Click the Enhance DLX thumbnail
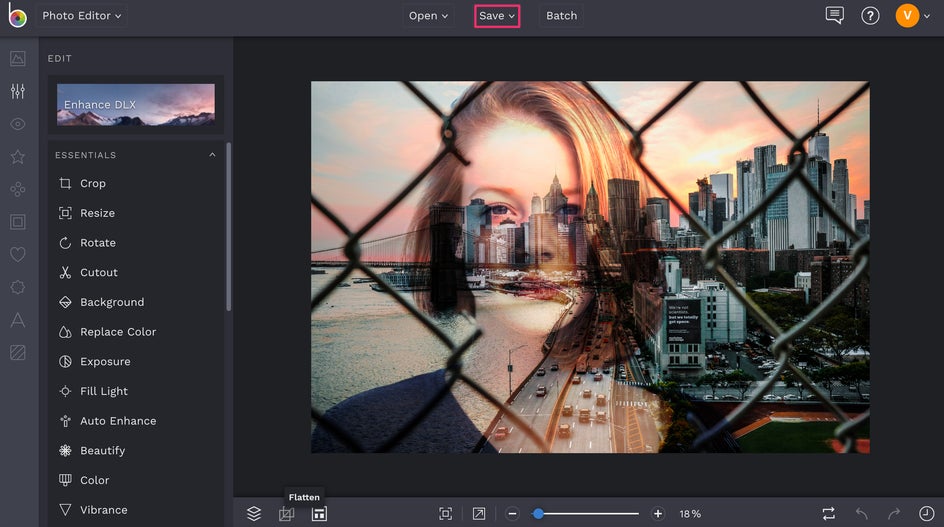944x527 pixels. pyautogui.click(x=136, y=105)
